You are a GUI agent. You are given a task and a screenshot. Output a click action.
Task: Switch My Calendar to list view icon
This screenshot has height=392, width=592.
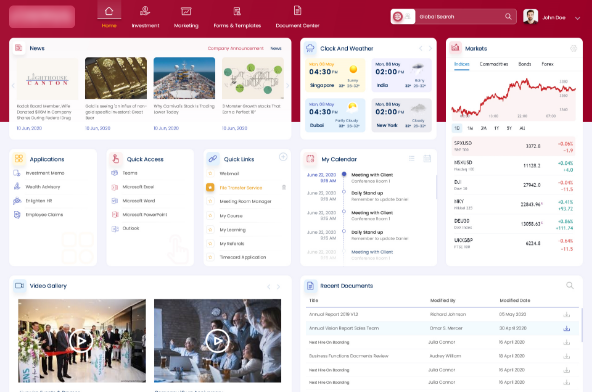(412, 159)
